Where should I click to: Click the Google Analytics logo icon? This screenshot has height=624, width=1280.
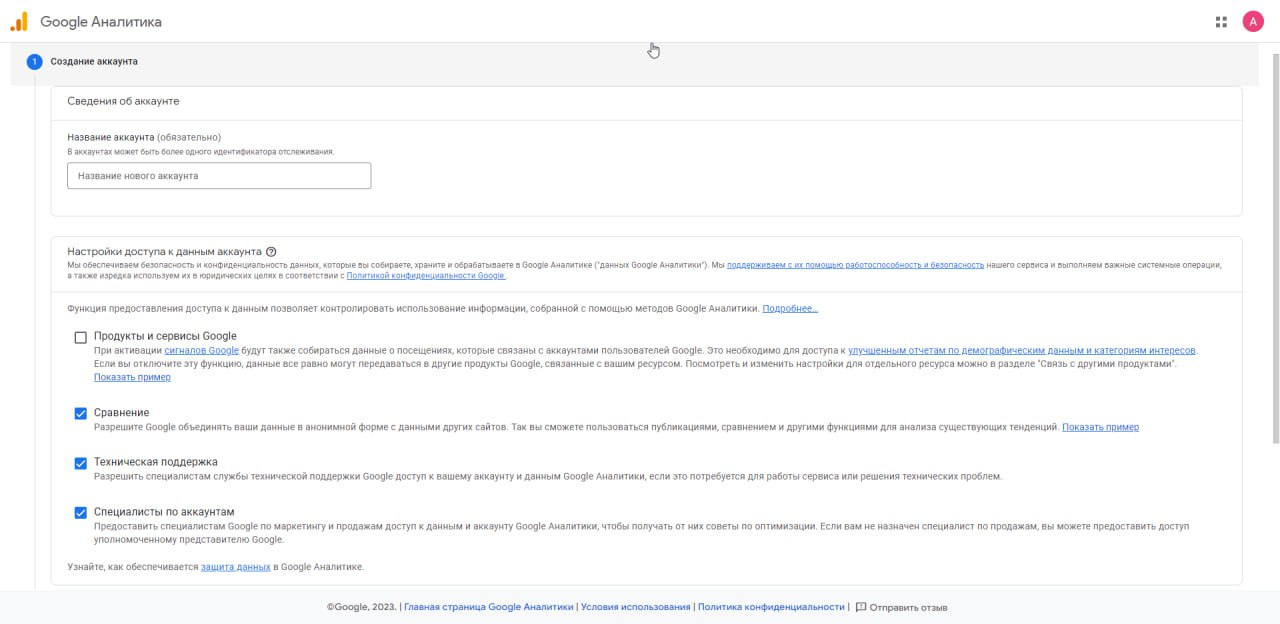(x=19, y=21)
